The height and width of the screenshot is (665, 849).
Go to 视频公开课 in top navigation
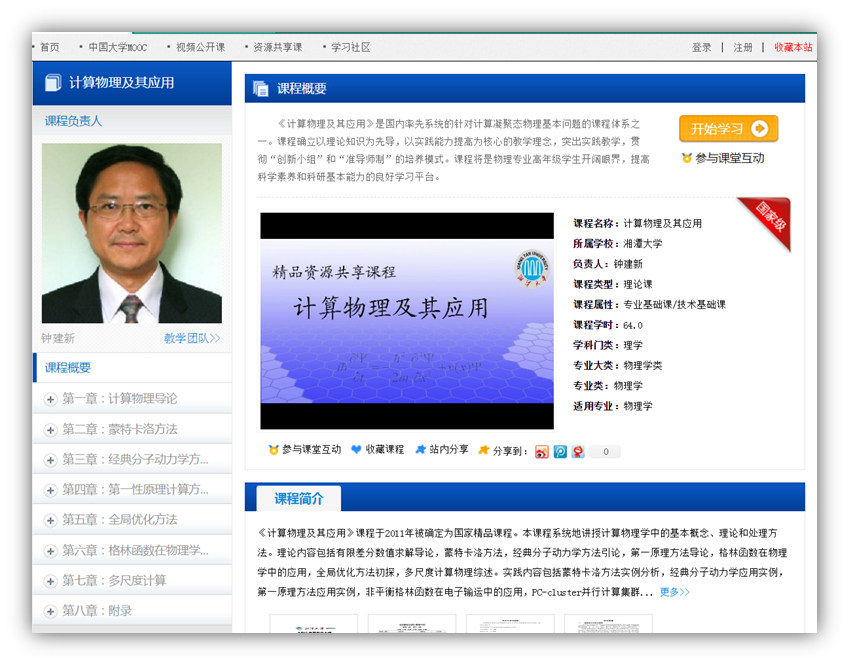click(200, 47)
